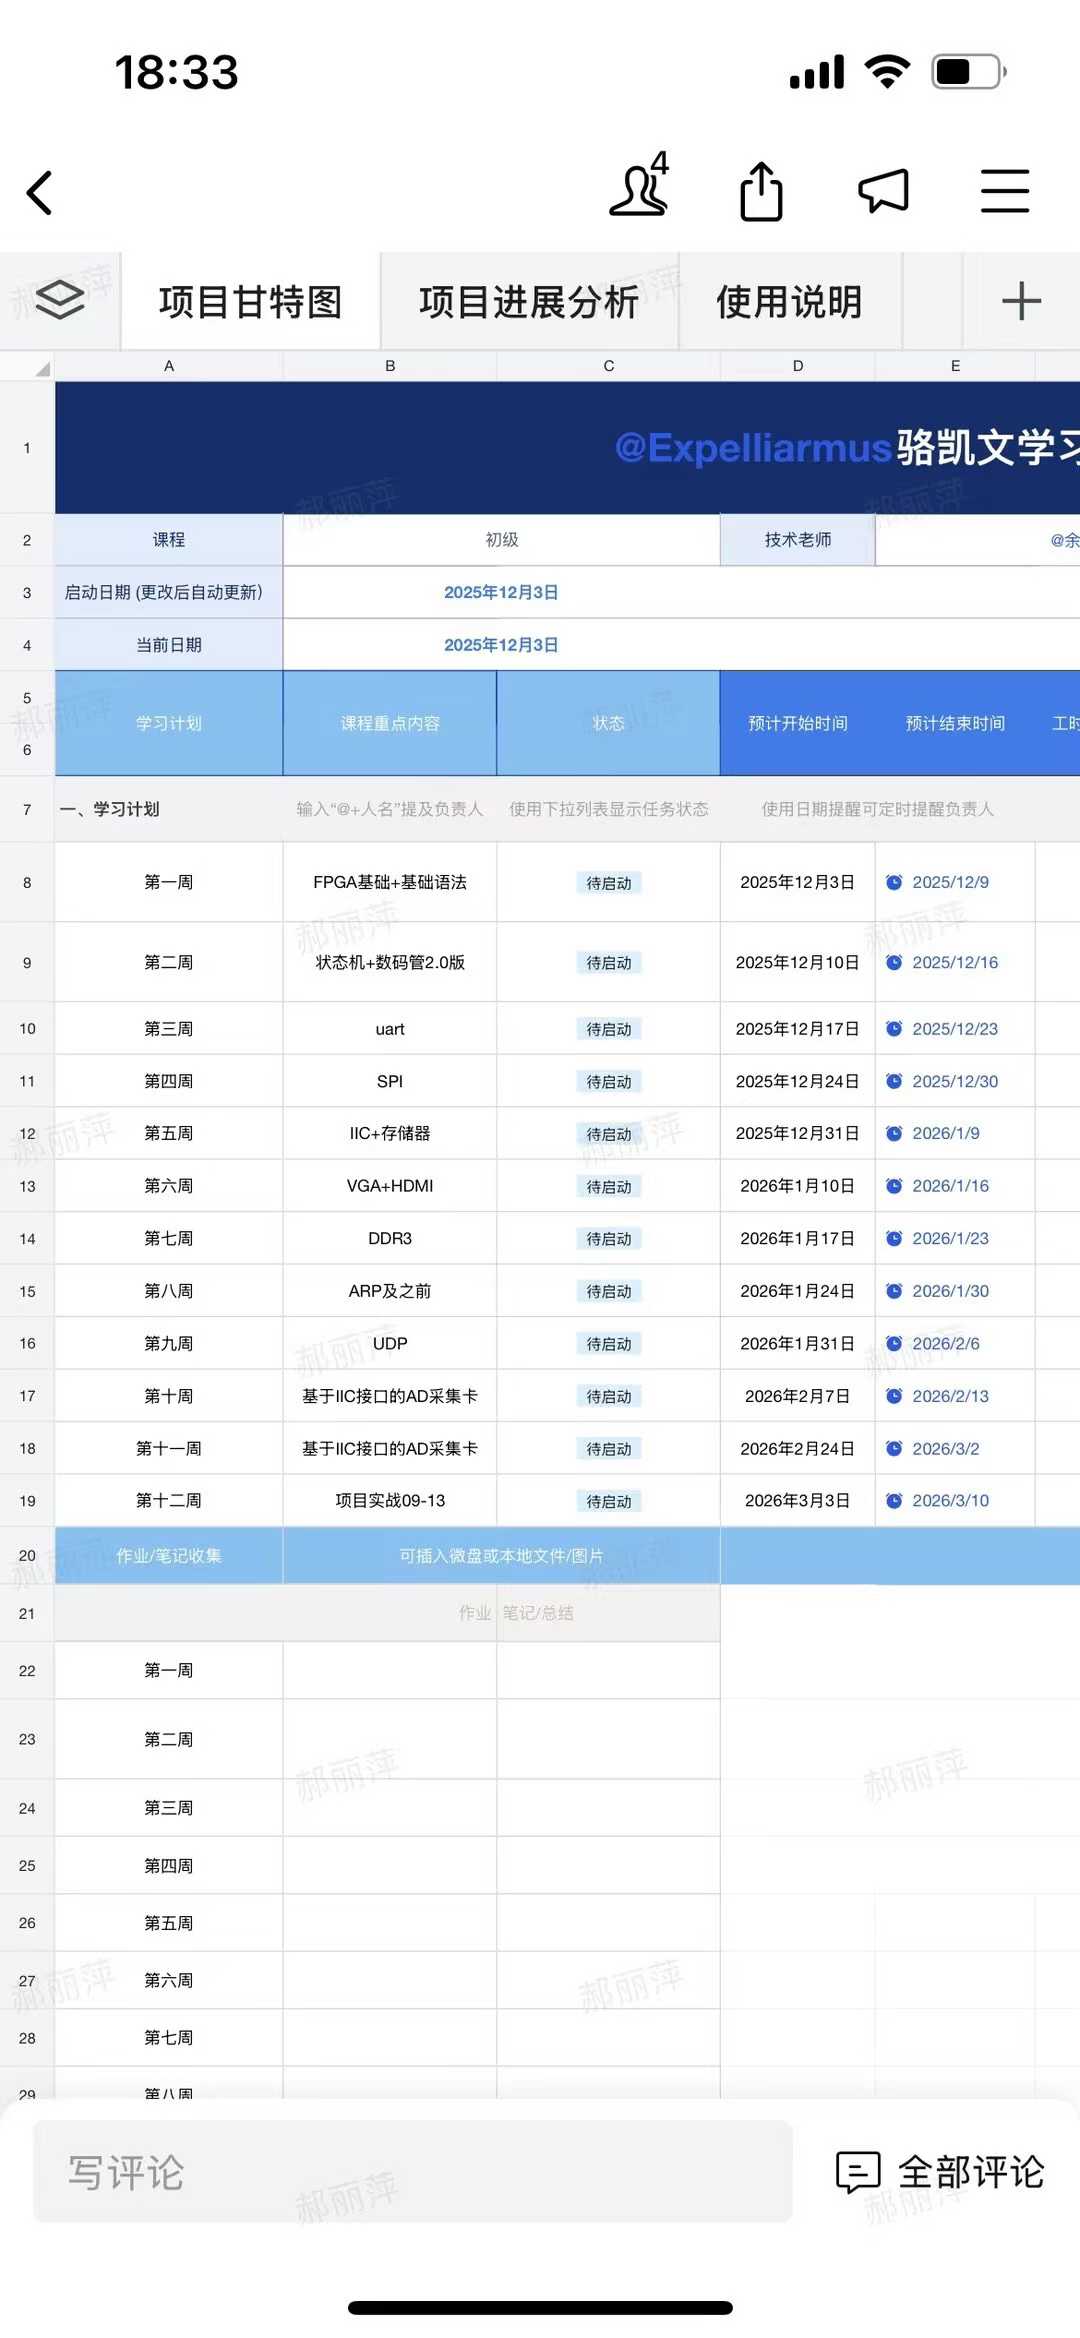Tap the back arrow icon
The width and height of the screenshot is (1080, 2338).
(x=40, y=193)
